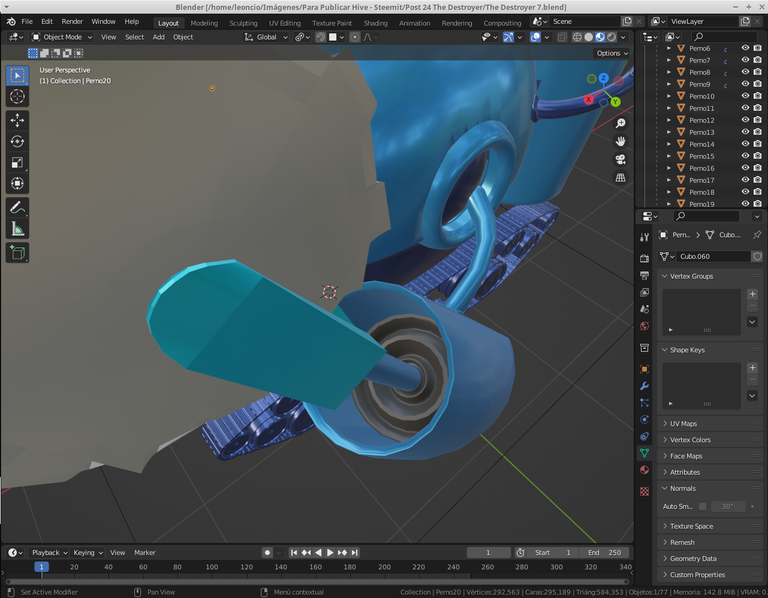Image resolution: width=768 pixels, height=598 pixels.
Task: Pick the Rotate tool
Action: click(x=17, y=142)
